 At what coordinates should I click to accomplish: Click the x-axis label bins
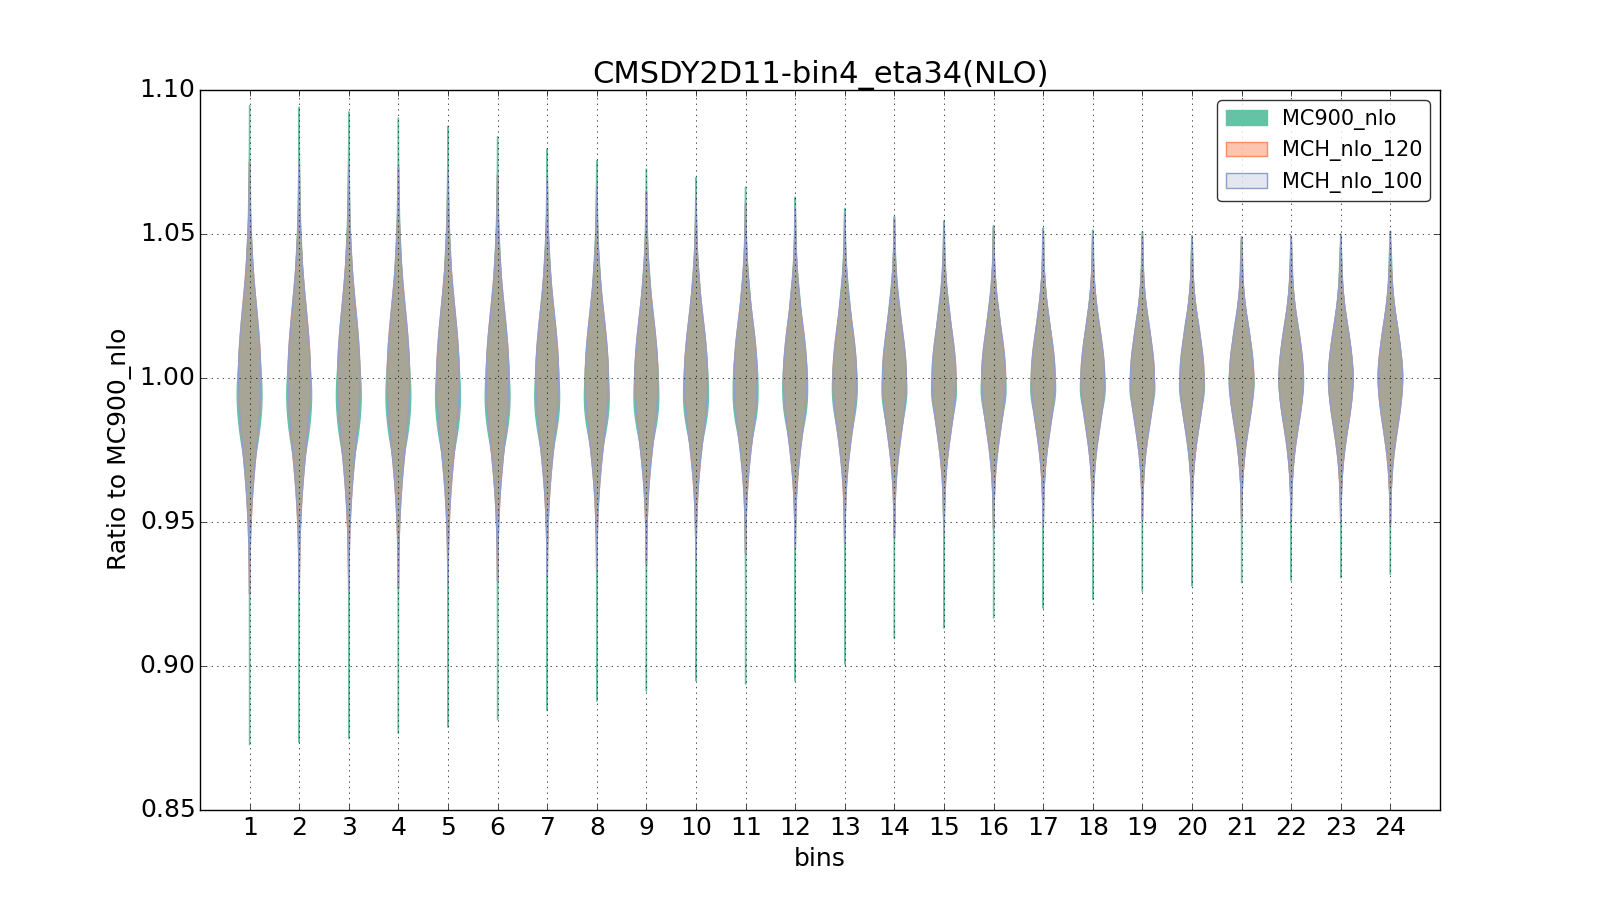[x=819, y=858]
